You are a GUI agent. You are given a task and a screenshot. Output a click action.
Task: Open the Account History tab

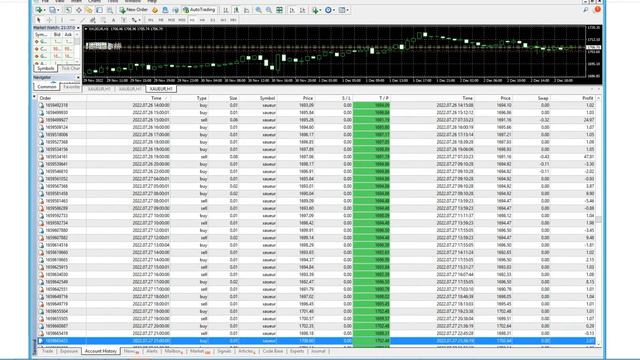101,351
